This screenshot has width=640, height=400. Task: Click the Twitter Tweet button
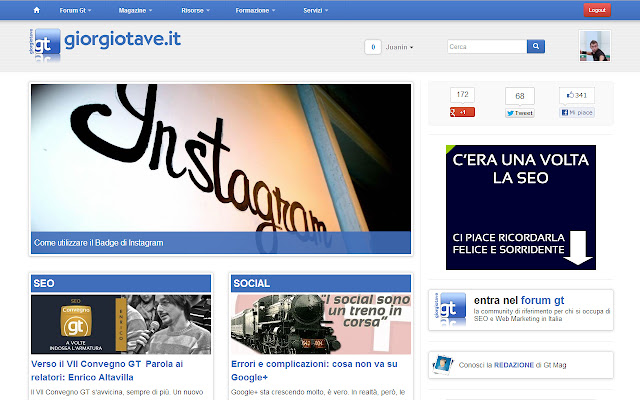519,113
